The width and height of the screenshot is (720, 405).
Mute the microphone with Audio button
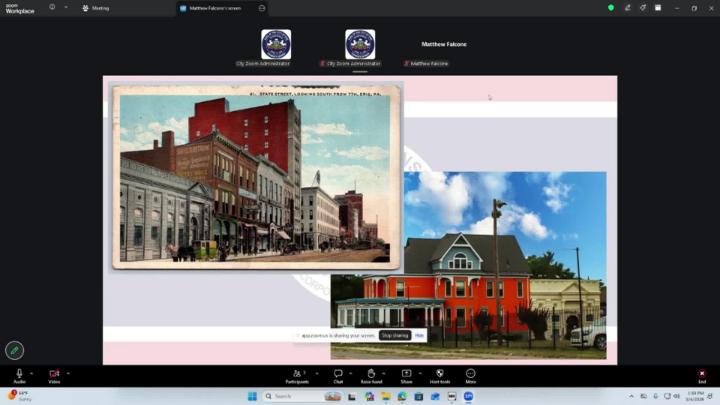click(x=19, y=376)
